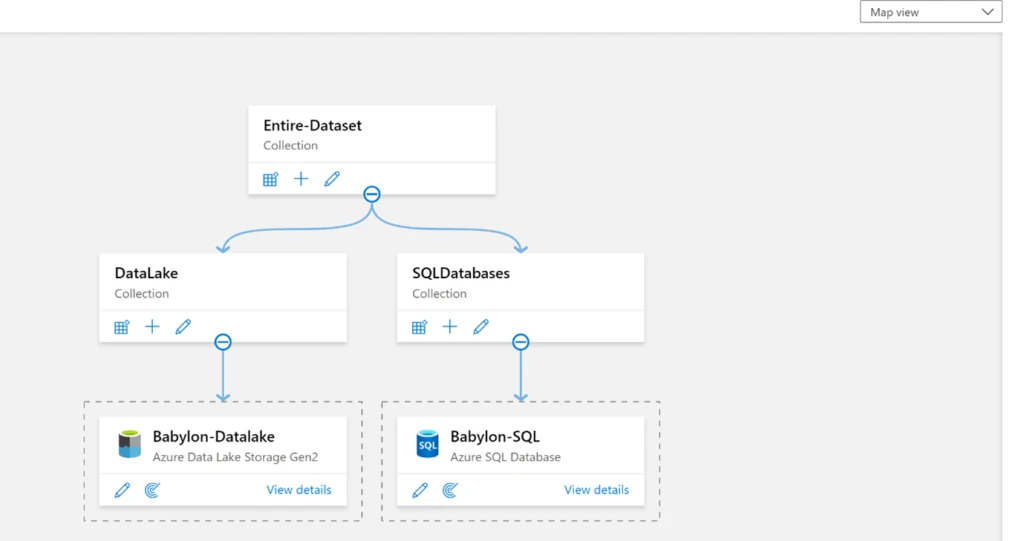Open View details for Babylon-Datalake
This screenshot has width=1024, height=541.
[298, 490]
